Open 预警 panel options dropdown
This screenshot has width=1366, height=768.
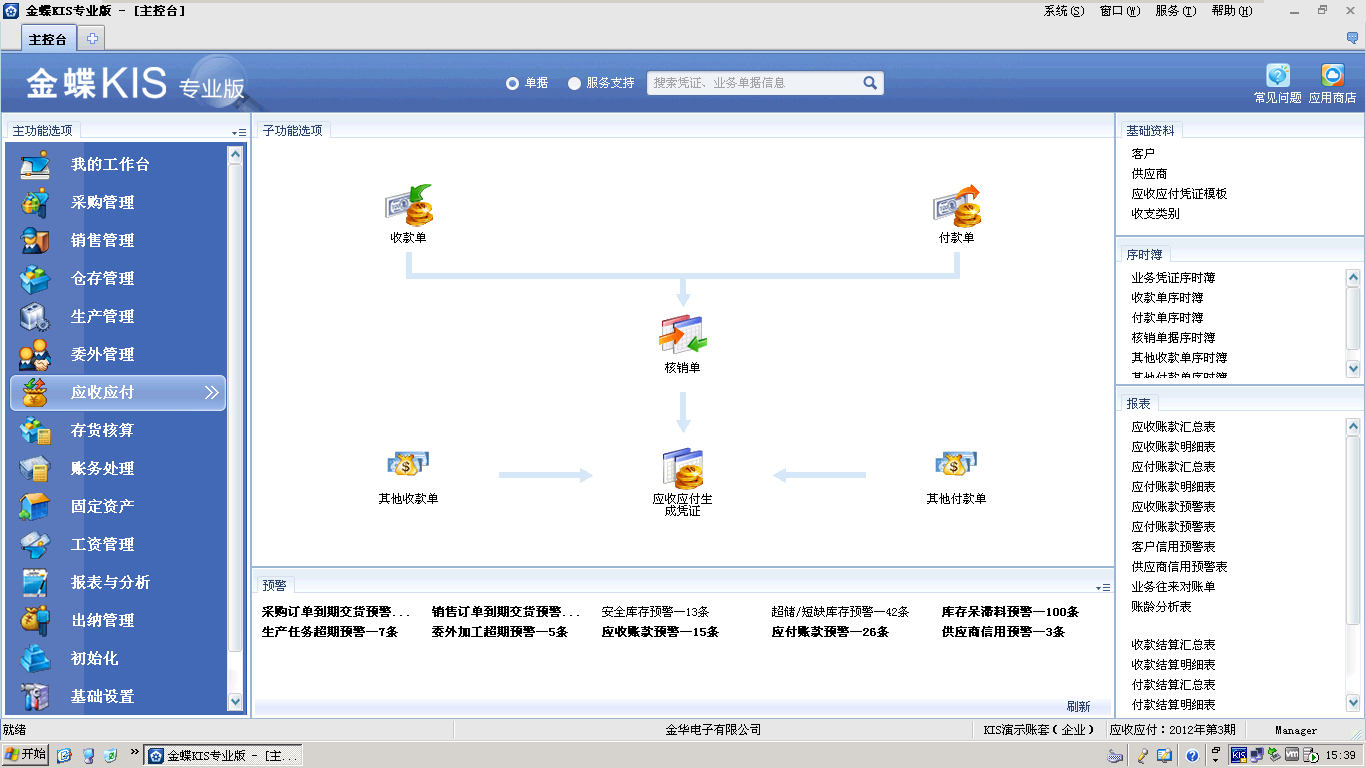(x=1103, y=588)
